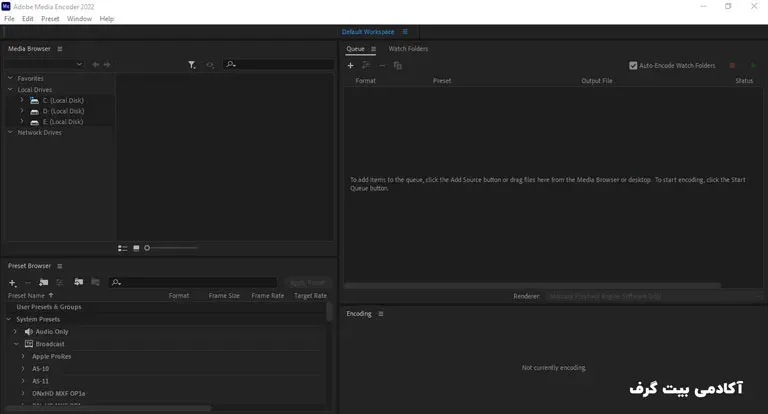Image resolution: width=768 pixels, height=414 pixels.
Task: Toggle Auto-Encode Watch Folders checkbox
Action: [633, 65]
